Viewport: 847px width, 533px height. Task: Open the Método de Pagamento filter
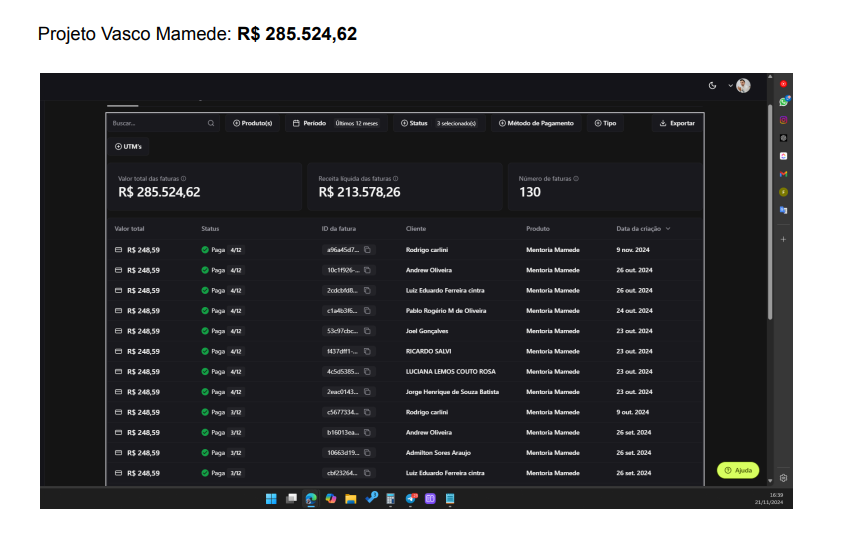[536, 123]
